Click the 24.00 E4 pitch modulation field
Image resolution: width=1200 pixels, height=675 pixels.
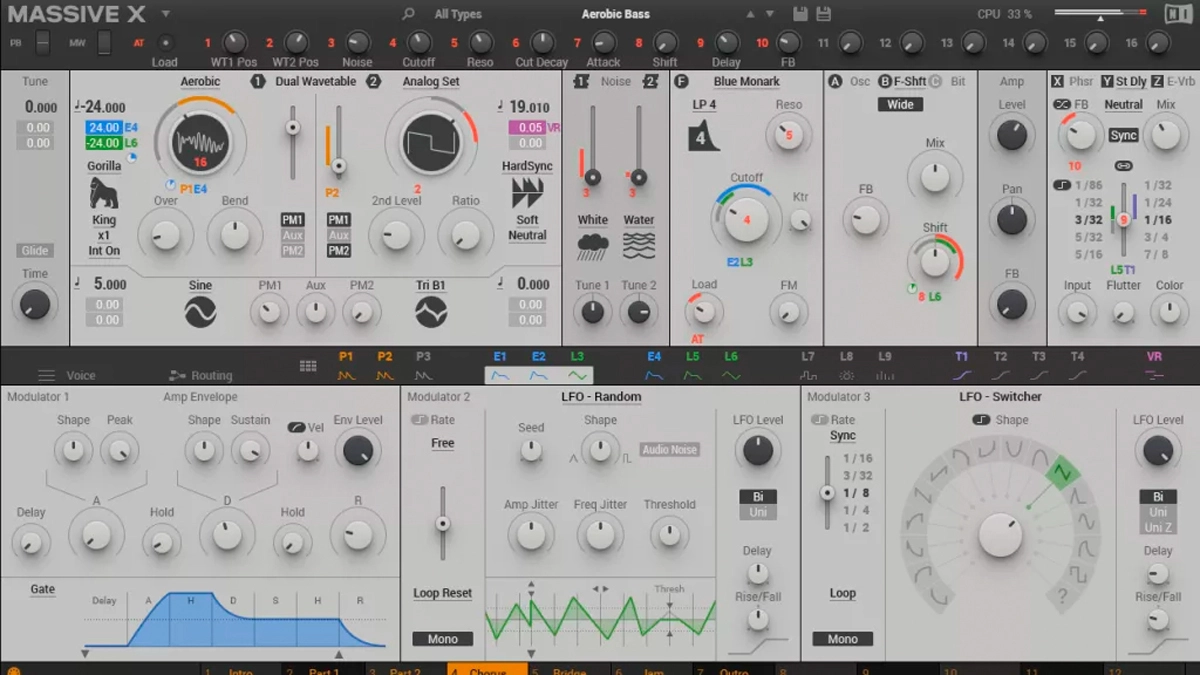104,128
